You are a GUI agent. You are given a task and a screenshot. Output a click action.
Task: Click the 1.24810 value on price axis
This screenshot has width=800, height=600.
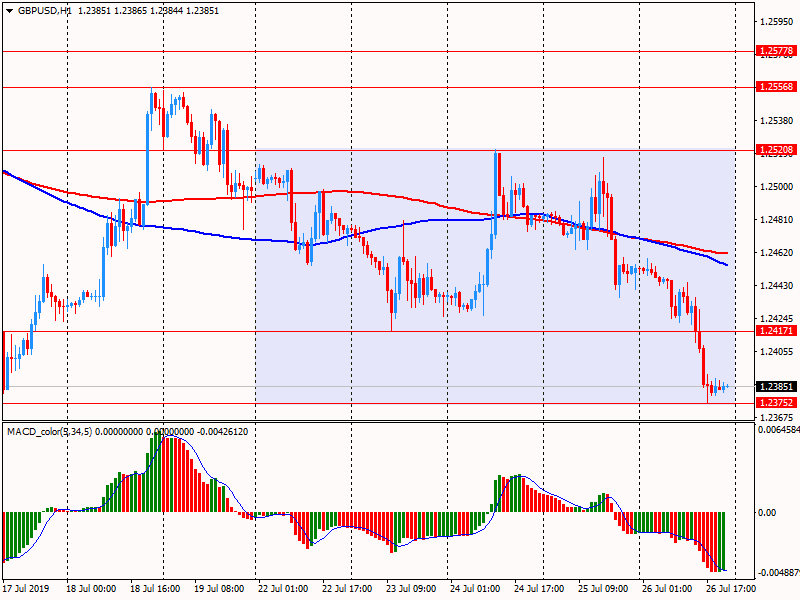[777, 220]
